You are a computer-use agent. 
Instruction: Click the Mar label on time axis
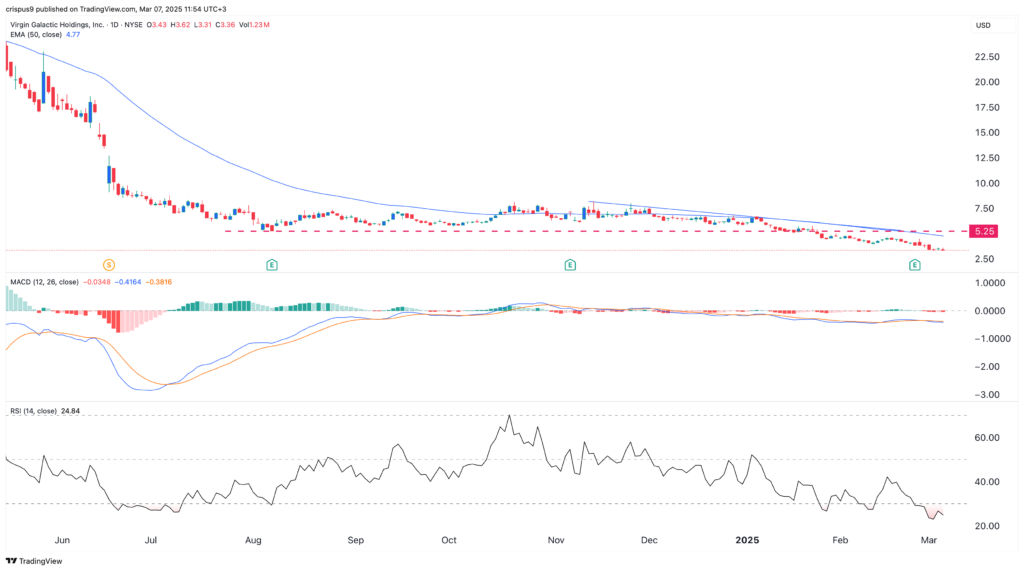(929, 540)
